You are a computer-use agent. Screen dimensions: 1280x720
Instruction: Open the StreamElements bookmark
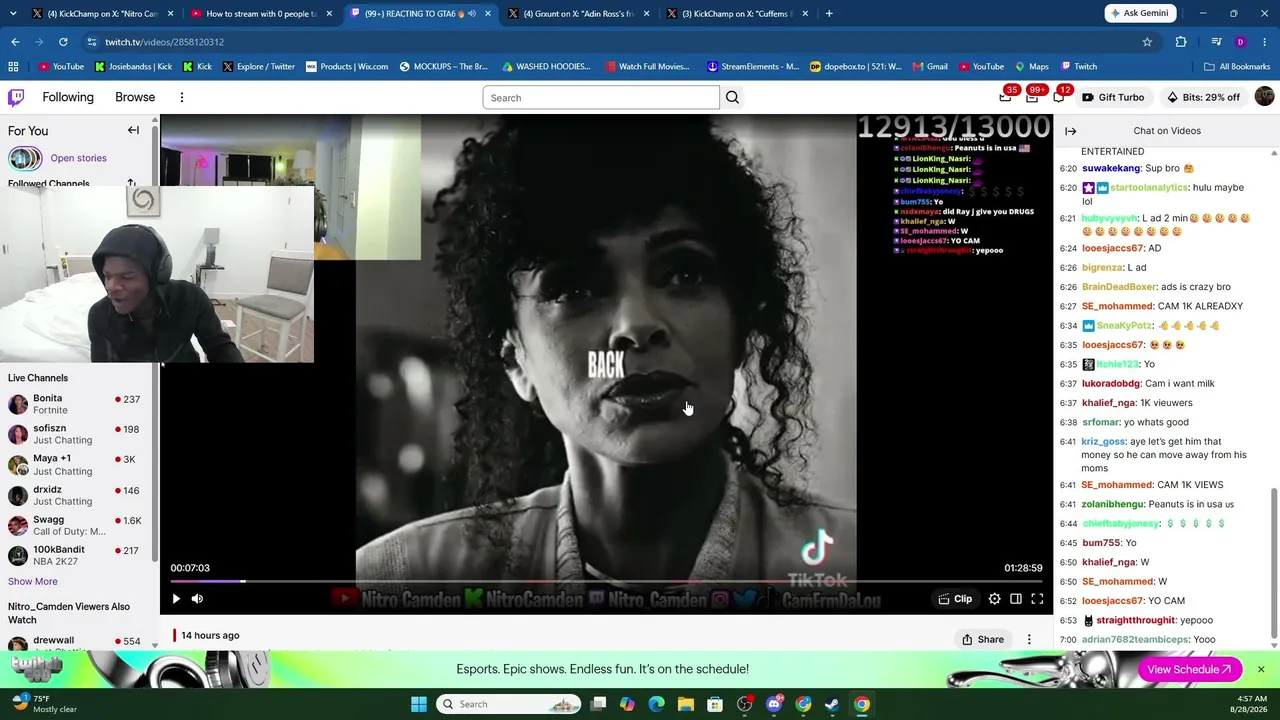[x=753, y=67]
